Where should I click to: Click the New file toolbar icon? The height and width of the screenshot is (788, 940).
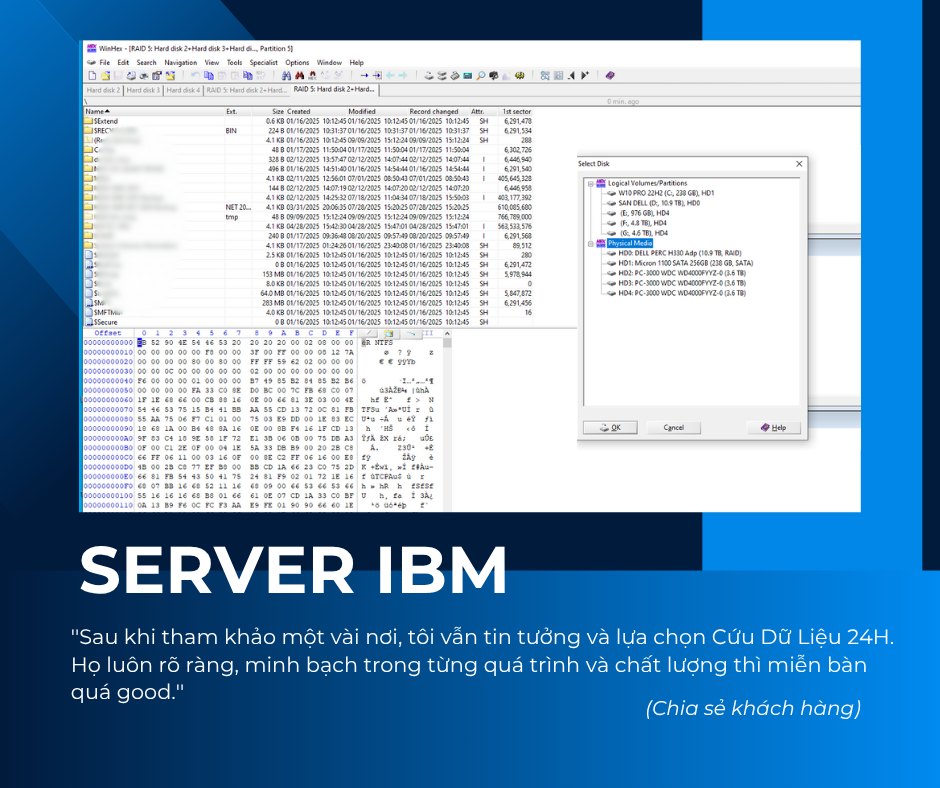[92, 76]
